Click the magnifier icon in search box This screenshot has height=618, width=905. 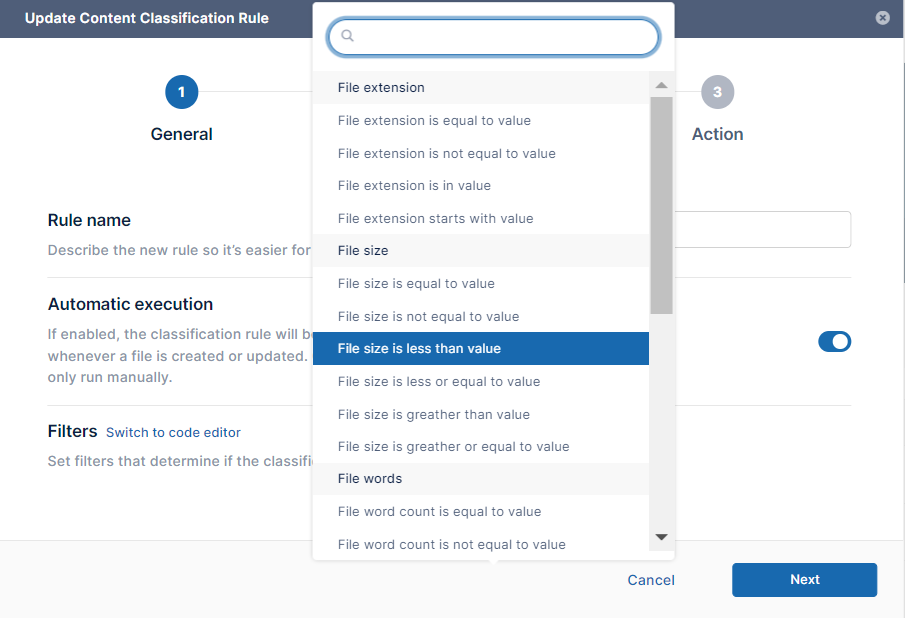tap(348, 36)
